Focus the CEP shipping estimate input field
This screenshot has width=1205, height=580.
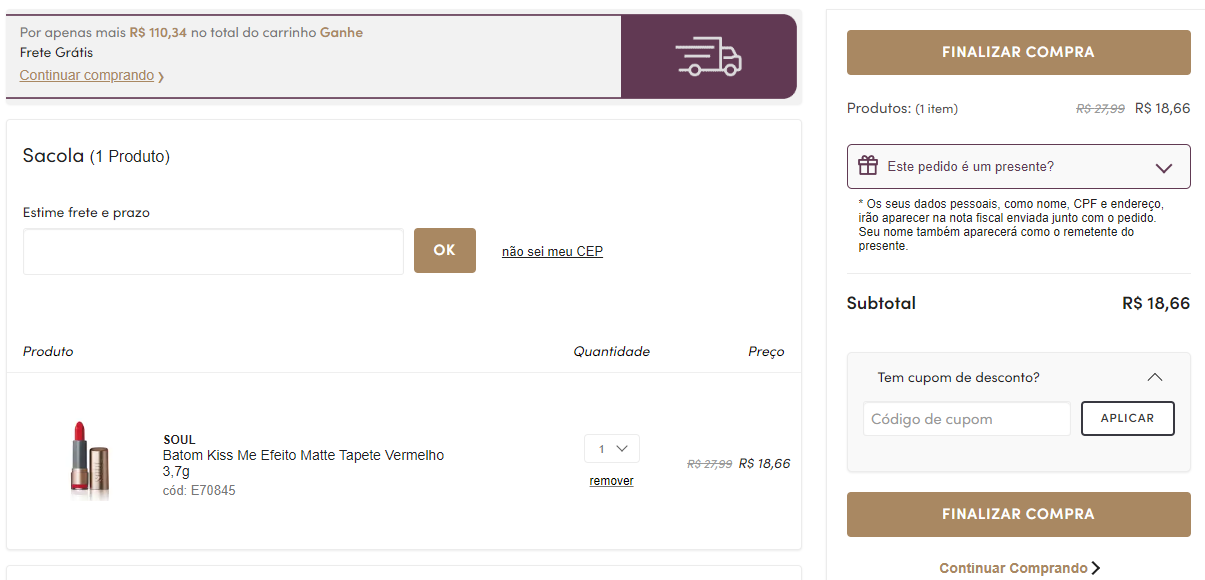click(x=213, y=251)
